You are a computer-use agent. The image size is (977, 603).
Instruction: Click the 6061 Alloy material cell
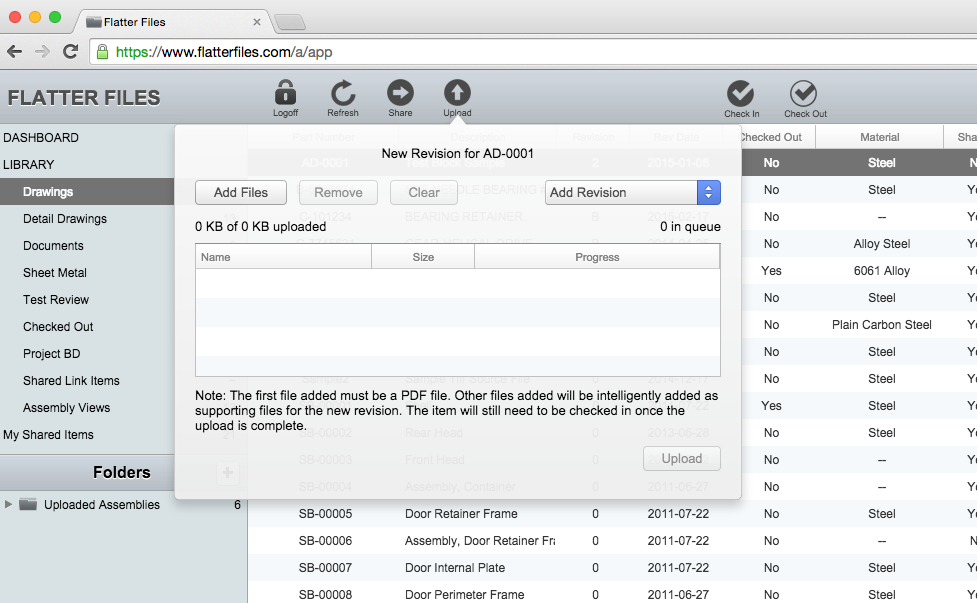tap(882, 270)
